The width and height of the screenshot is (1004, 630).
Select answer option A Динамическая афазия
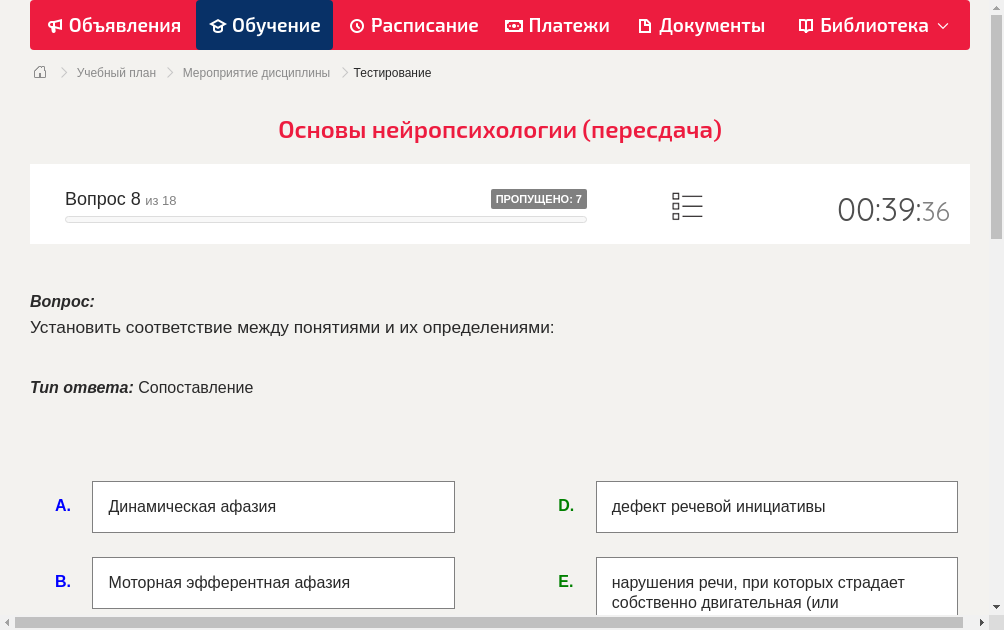[x=273, y=506]
